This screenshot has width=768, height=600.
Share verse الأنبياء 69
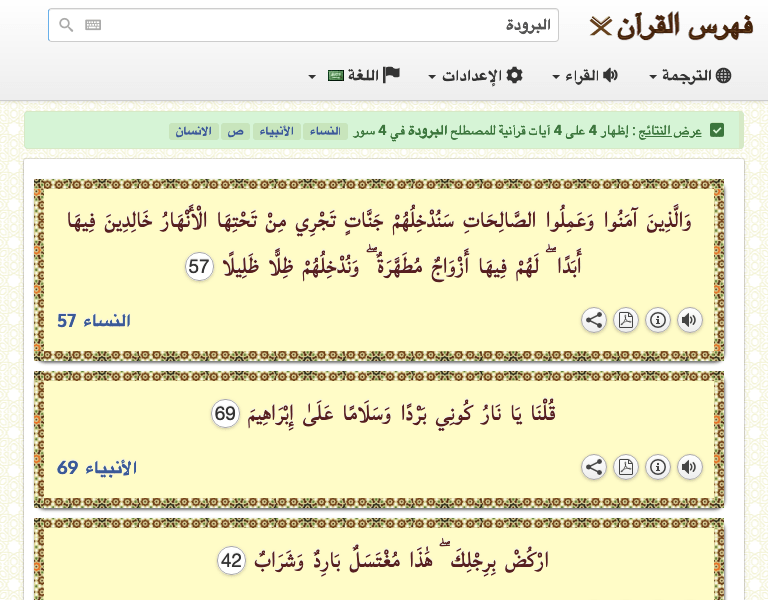click(x=593, y=467)
